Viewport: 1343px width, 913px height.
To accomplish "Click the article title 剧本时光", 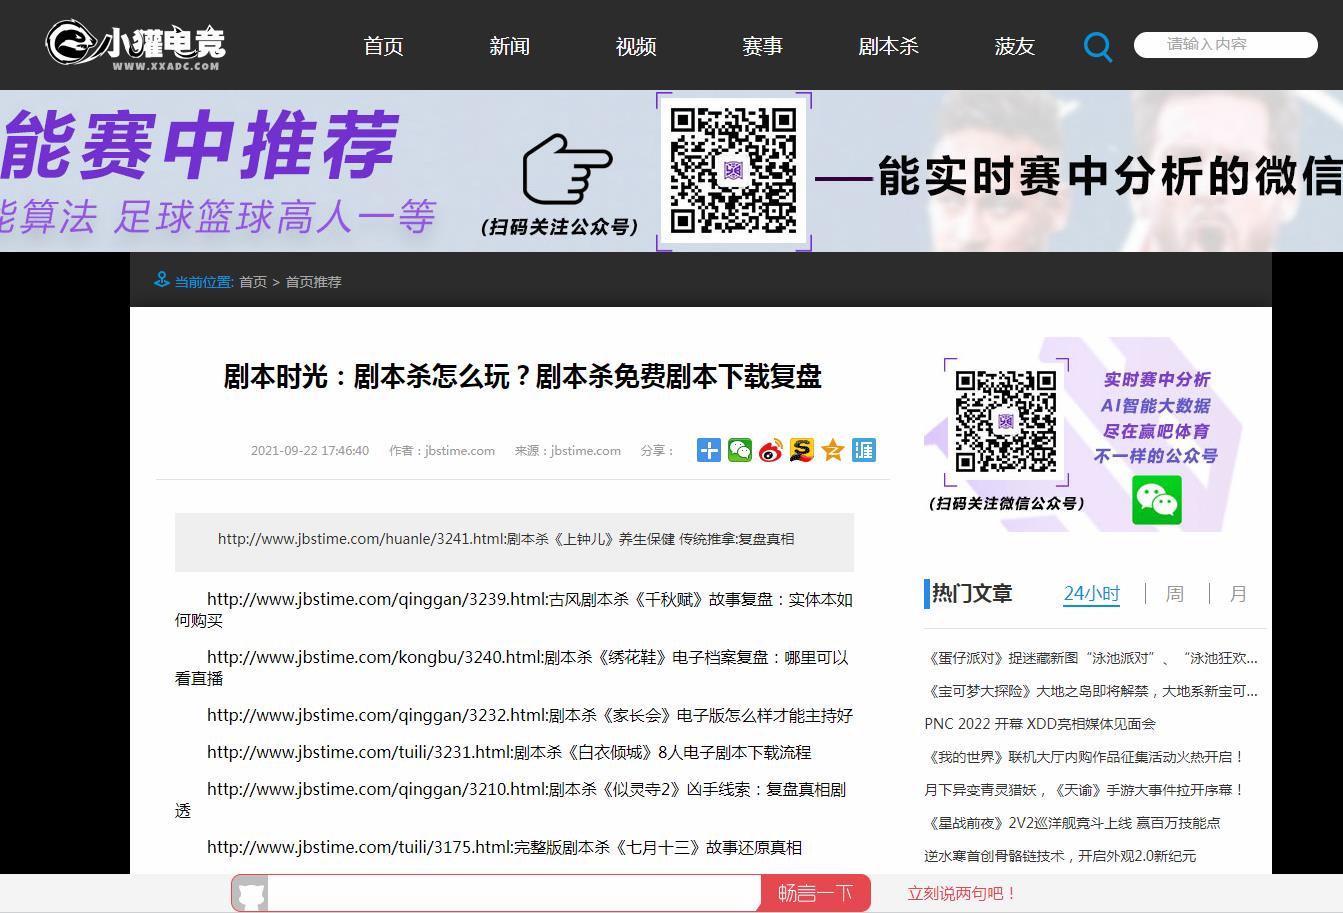I will click(522, 377).
